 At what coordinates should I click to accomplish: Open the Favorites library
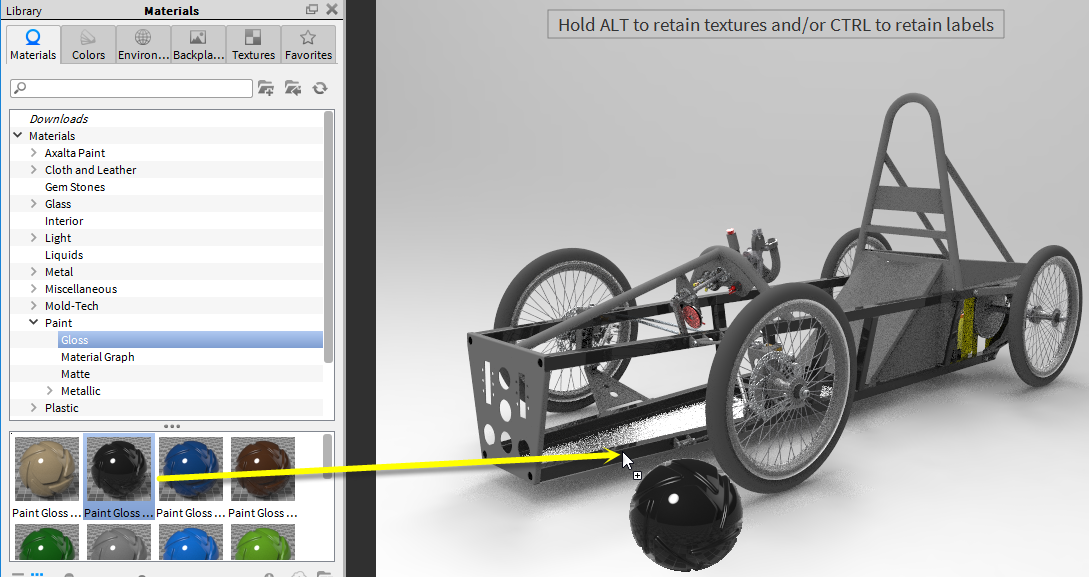(x=308, y=44)
